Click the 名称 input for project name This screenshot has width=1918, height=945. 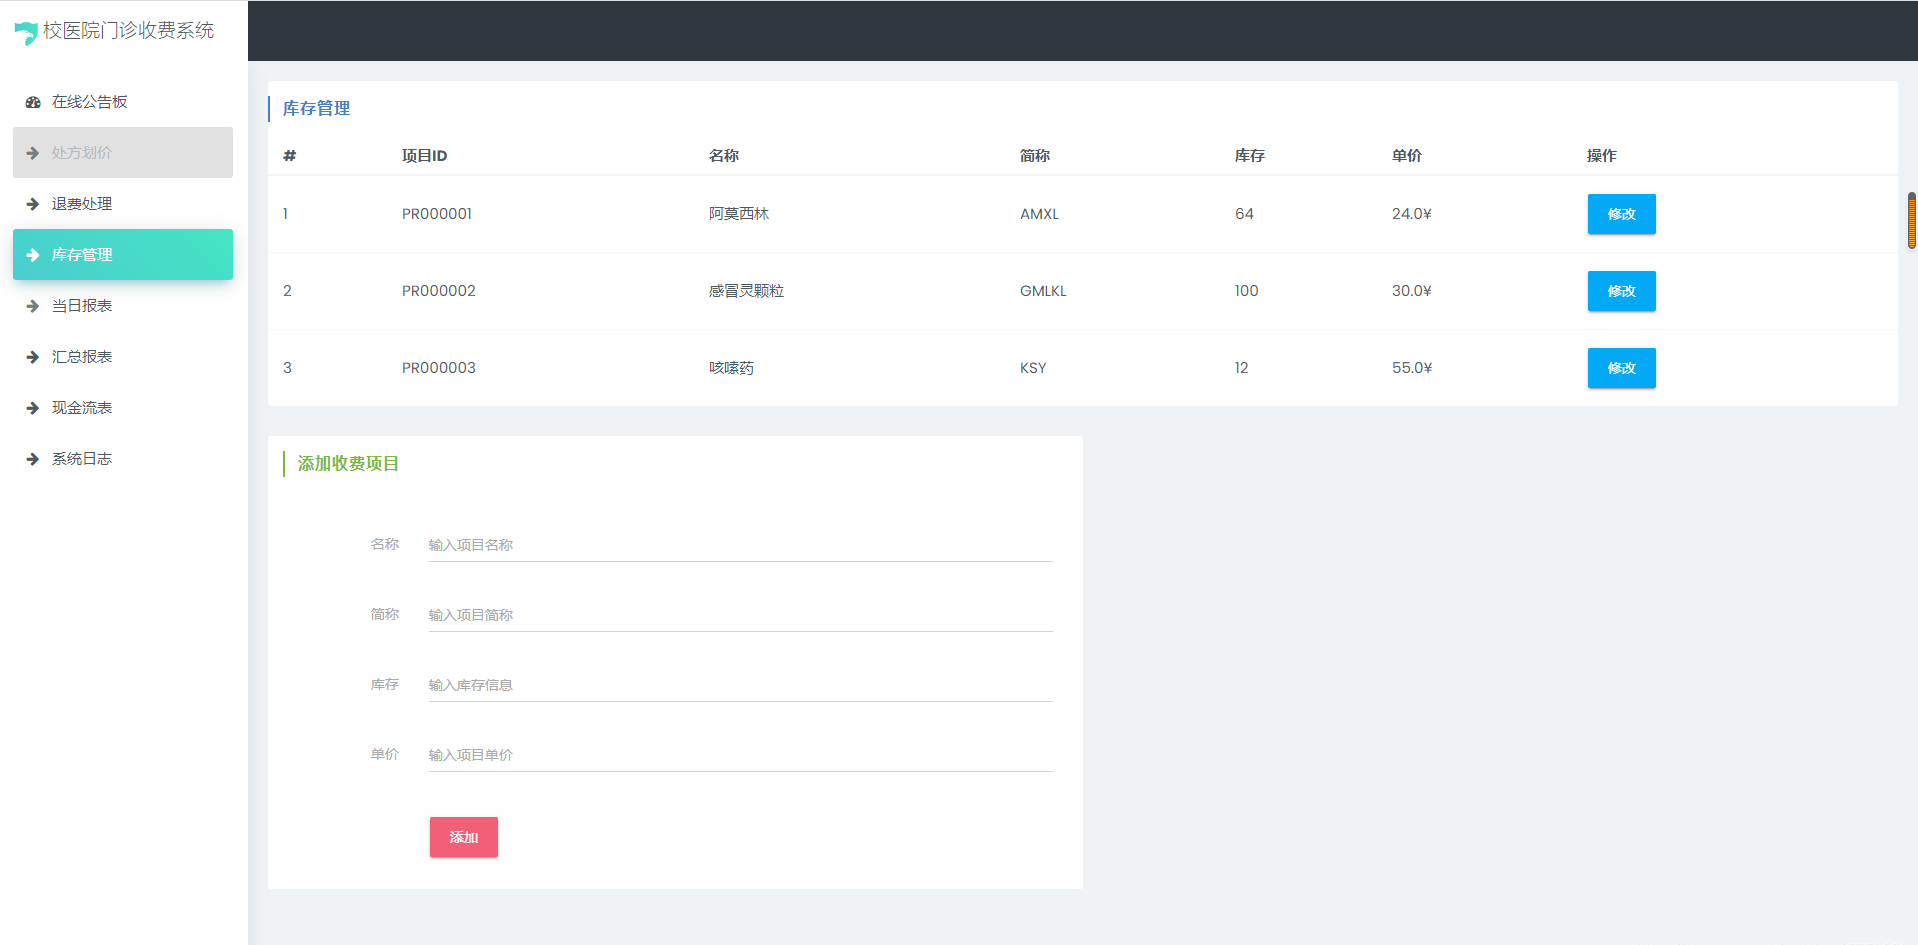pyautogui.click(x=738, y=544)
